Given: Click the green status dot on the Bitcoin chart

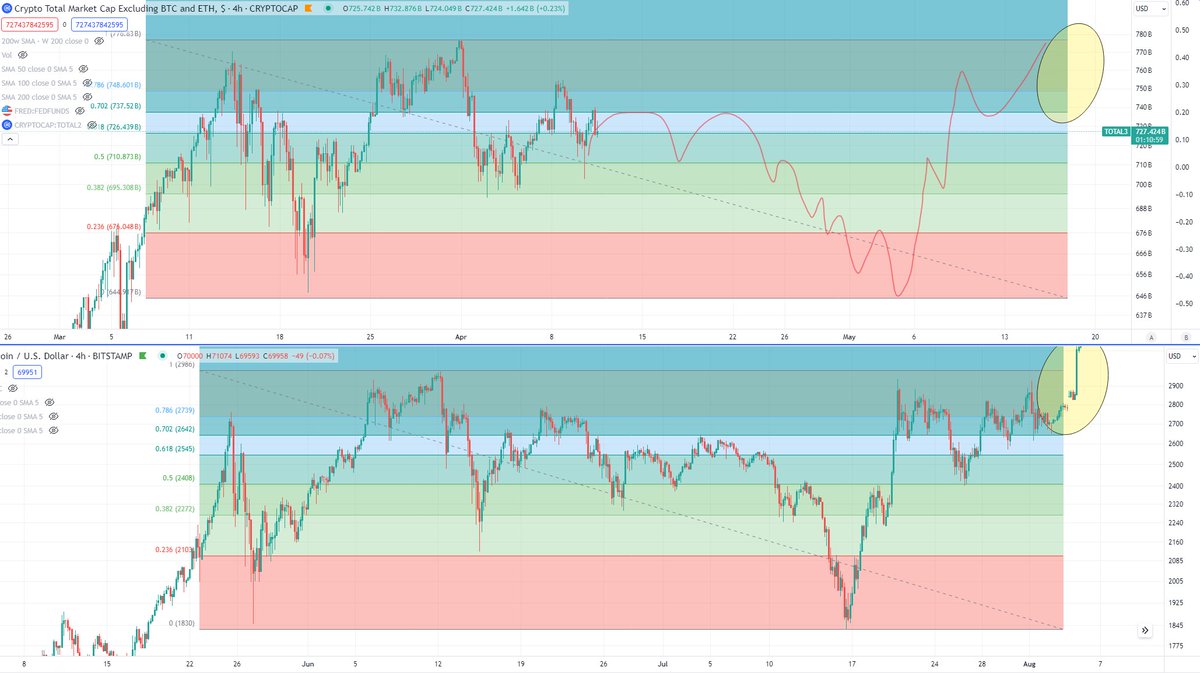Looking at the screenshot, I should (162, 356).
